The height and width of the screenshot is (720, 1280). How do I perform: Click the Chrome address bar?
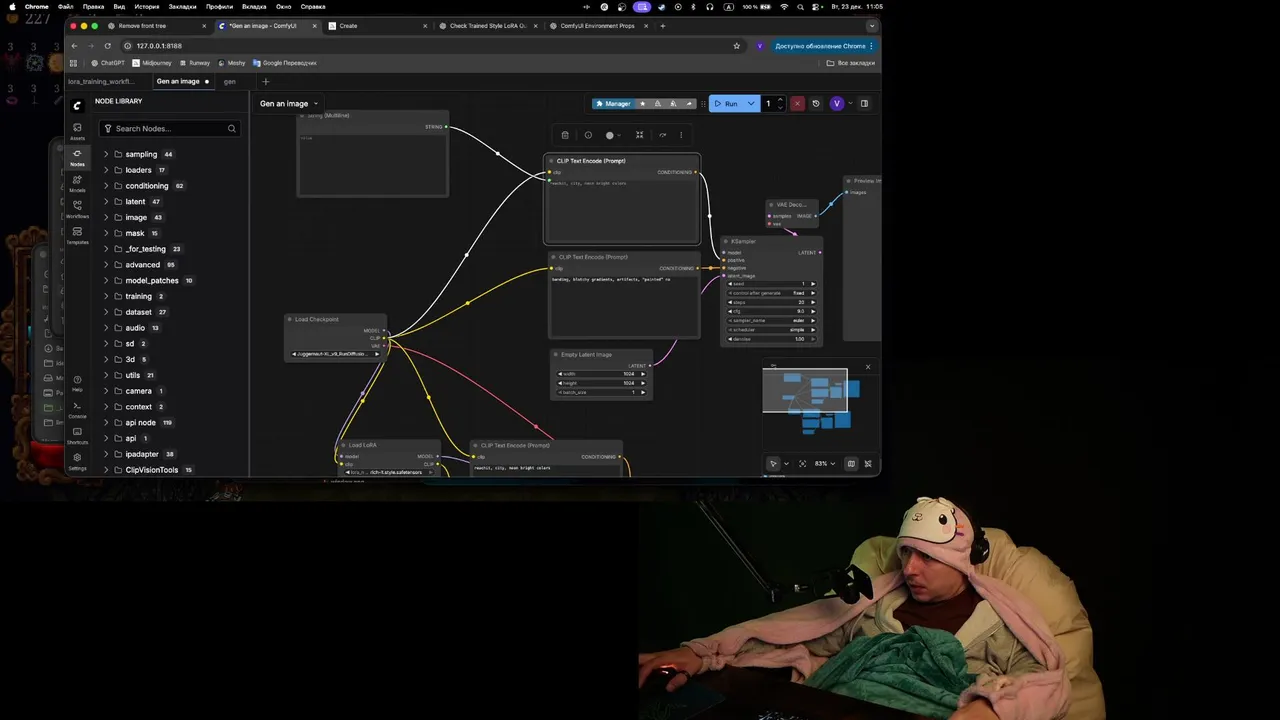coord(430,46)
